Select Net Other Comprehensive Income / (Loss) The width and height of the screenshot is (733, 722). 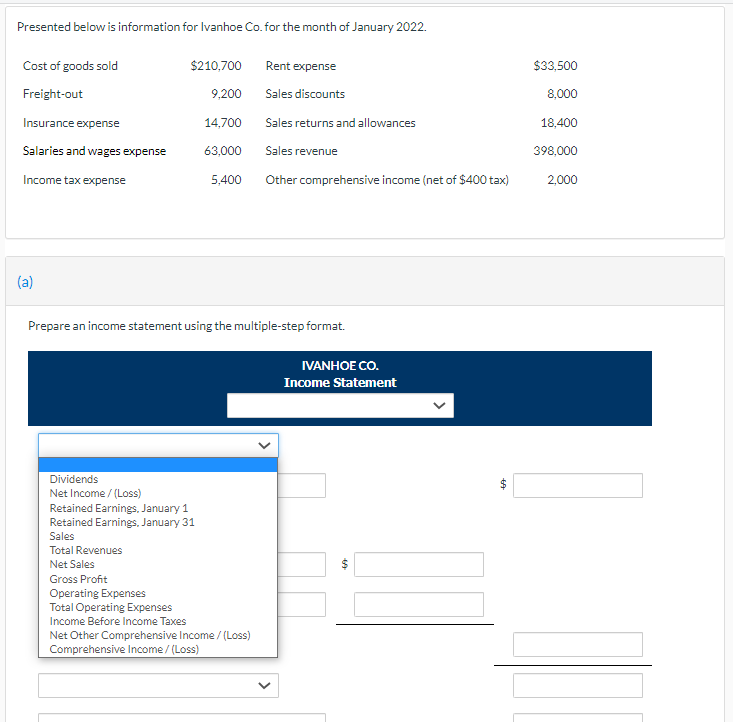[x=150, y=635]
